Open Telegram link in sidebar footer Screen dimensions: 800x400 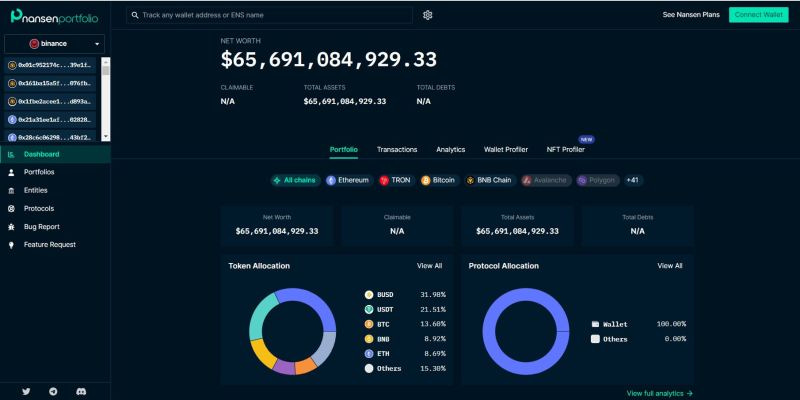pos(53,392)
